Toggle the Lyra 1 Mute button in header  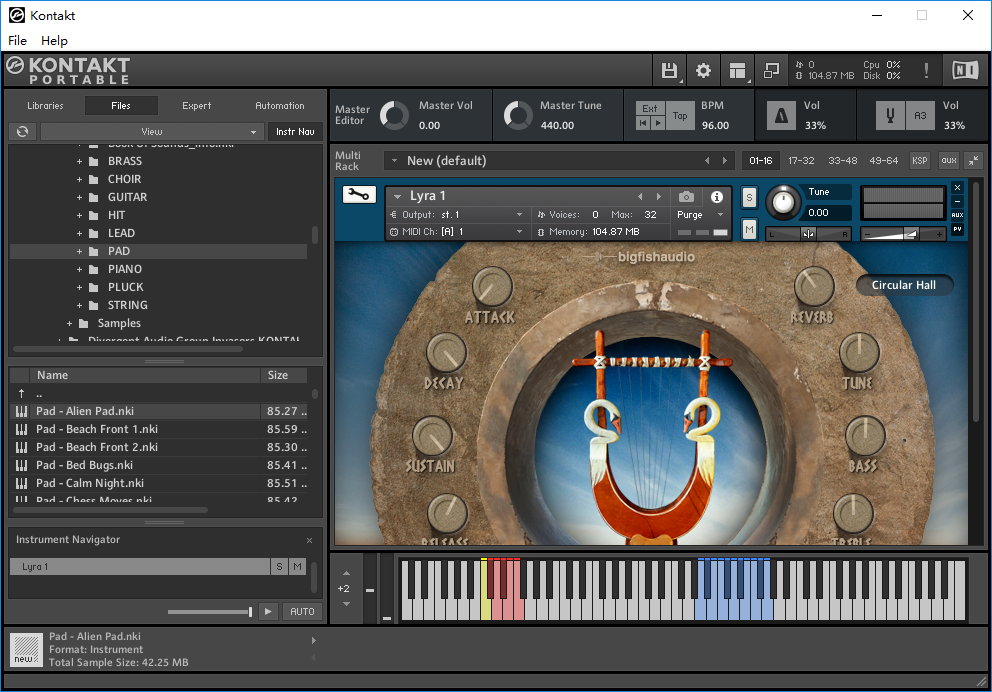click(x=749, y=229)
